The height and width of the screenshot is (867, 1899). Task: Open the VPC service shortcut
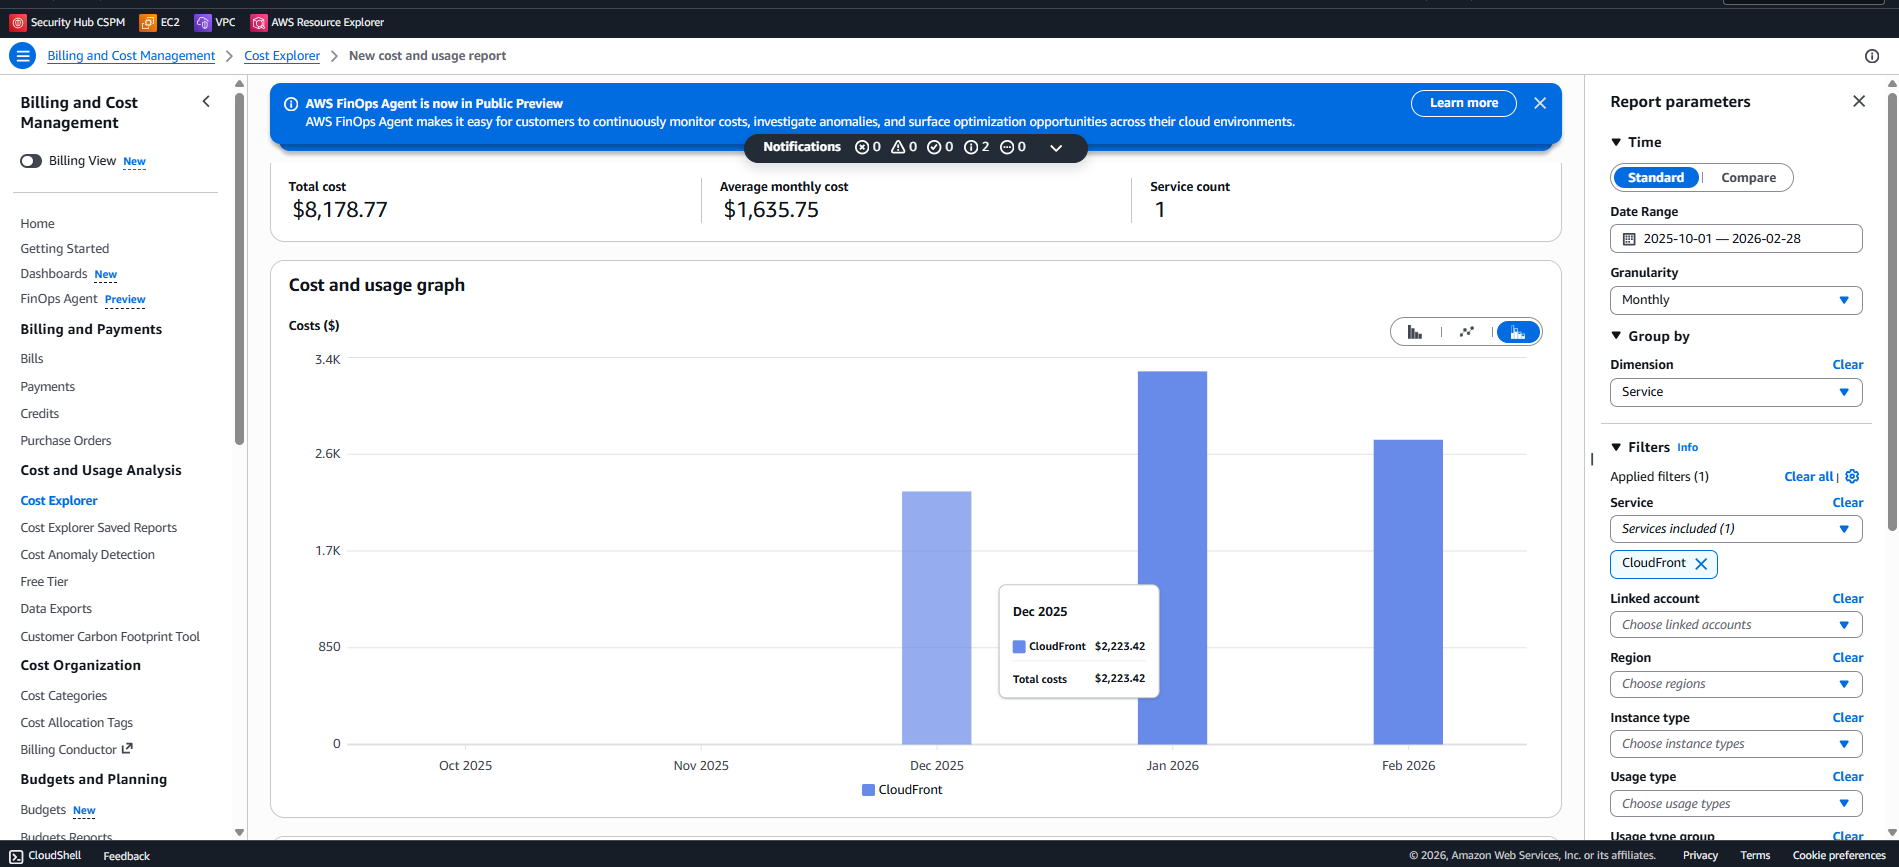click(215, 22)
